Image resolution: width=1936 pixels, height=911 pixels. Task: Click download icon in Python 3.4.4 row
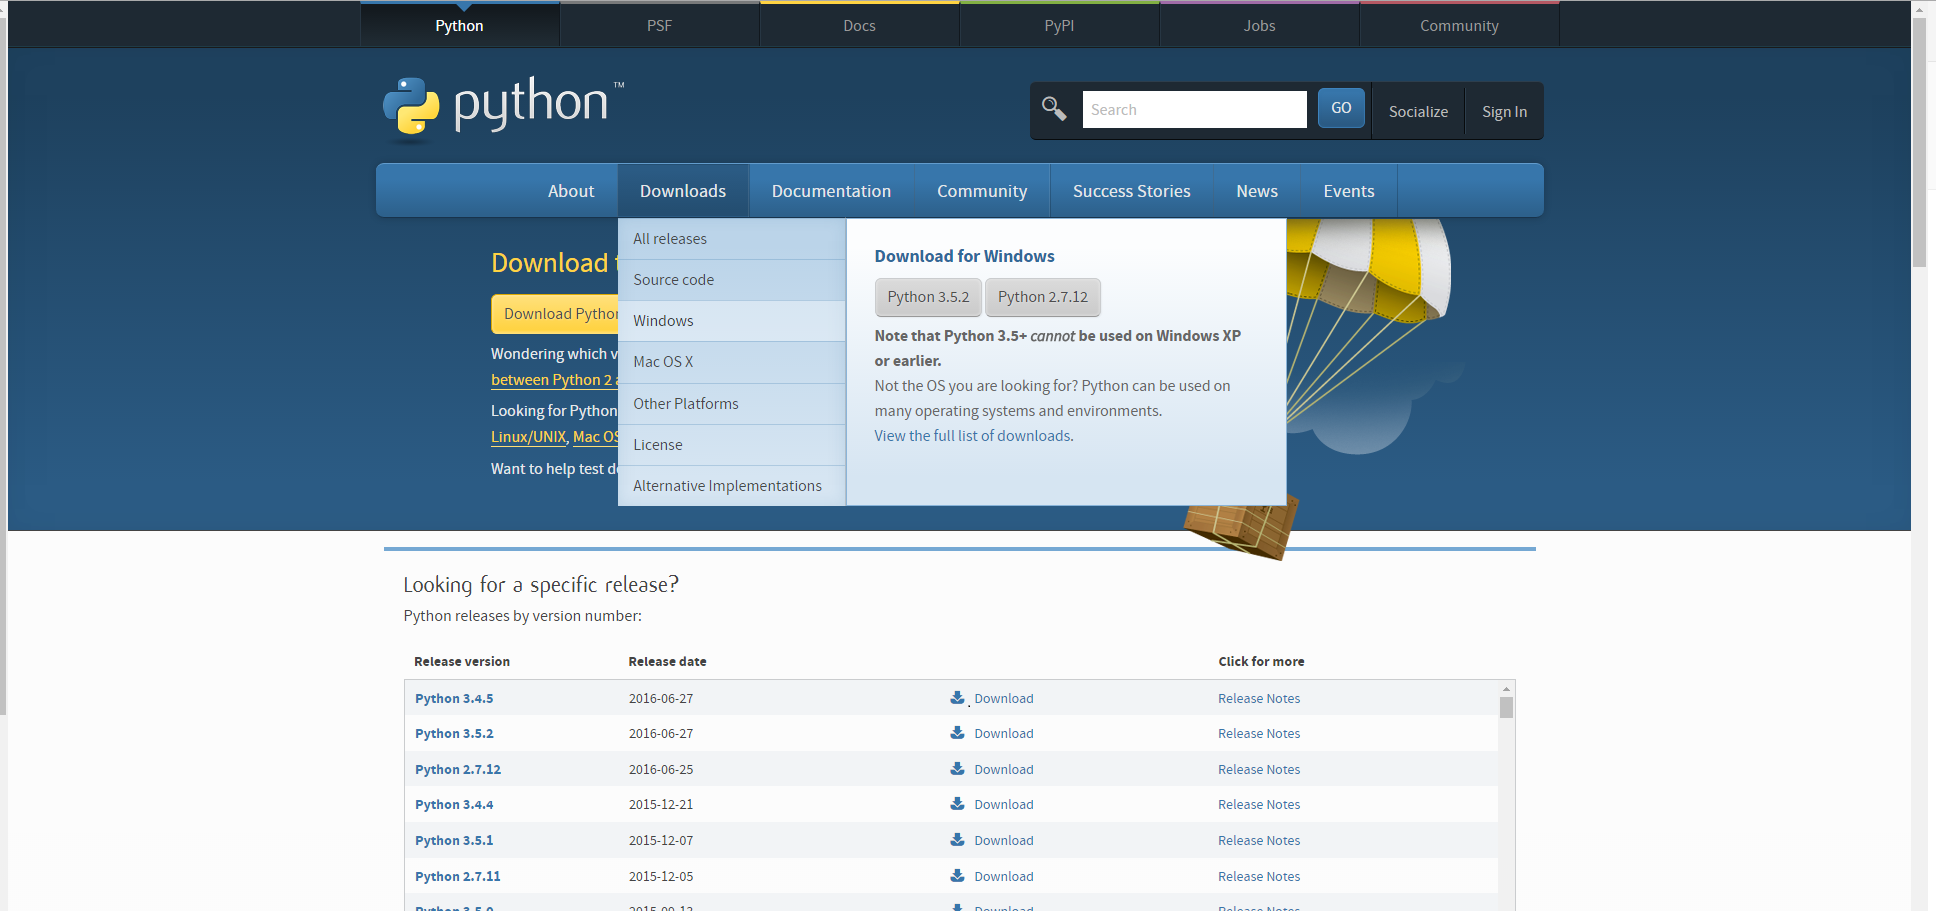(x=957, y=804)
